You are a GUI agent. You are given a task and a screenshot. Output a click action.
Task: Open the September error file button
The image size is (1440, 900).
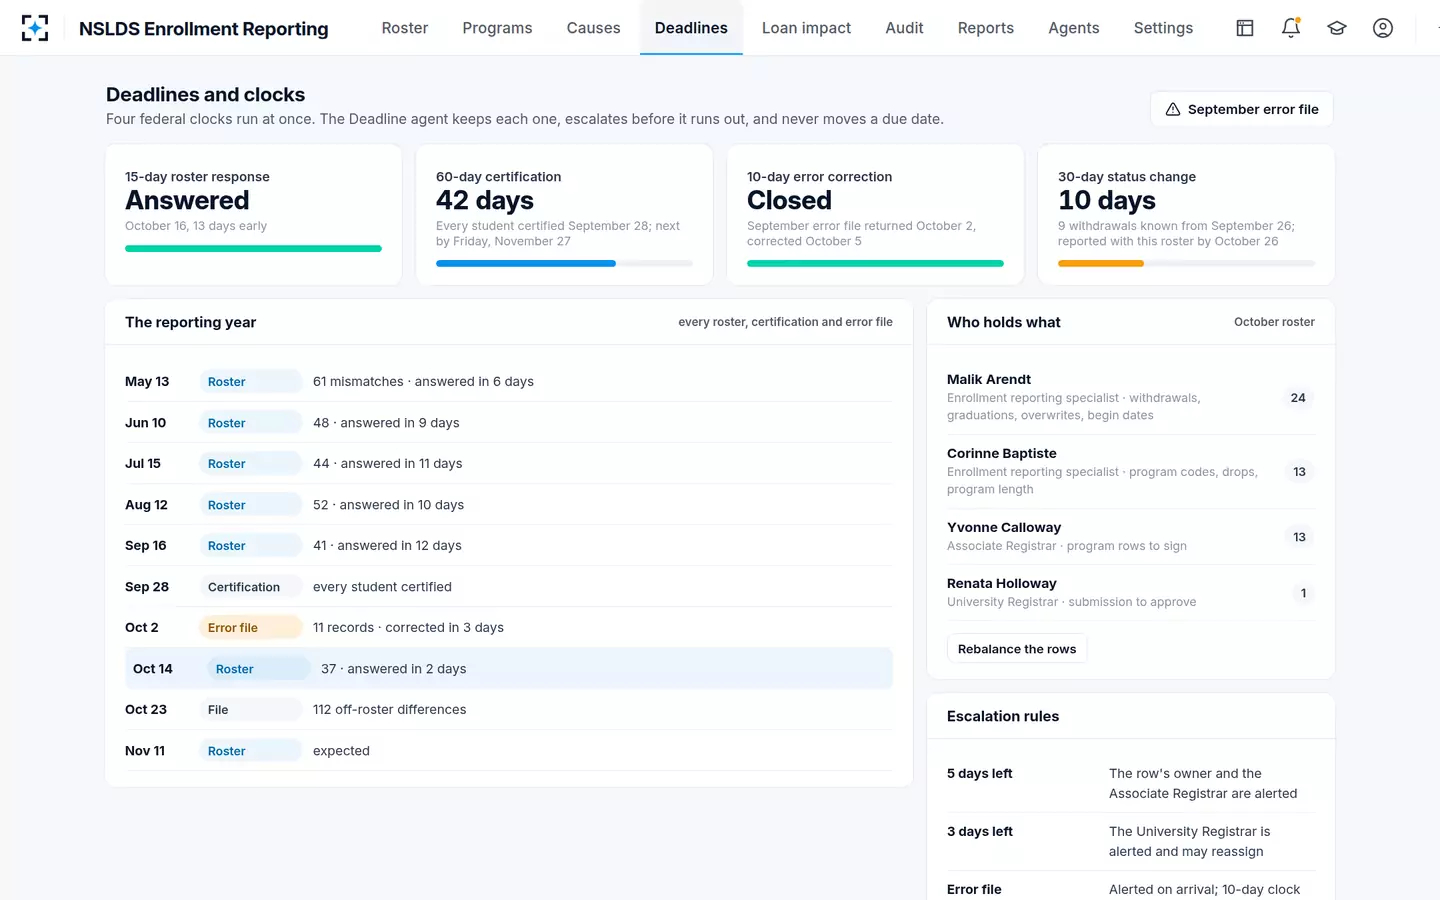(1242, 109)
